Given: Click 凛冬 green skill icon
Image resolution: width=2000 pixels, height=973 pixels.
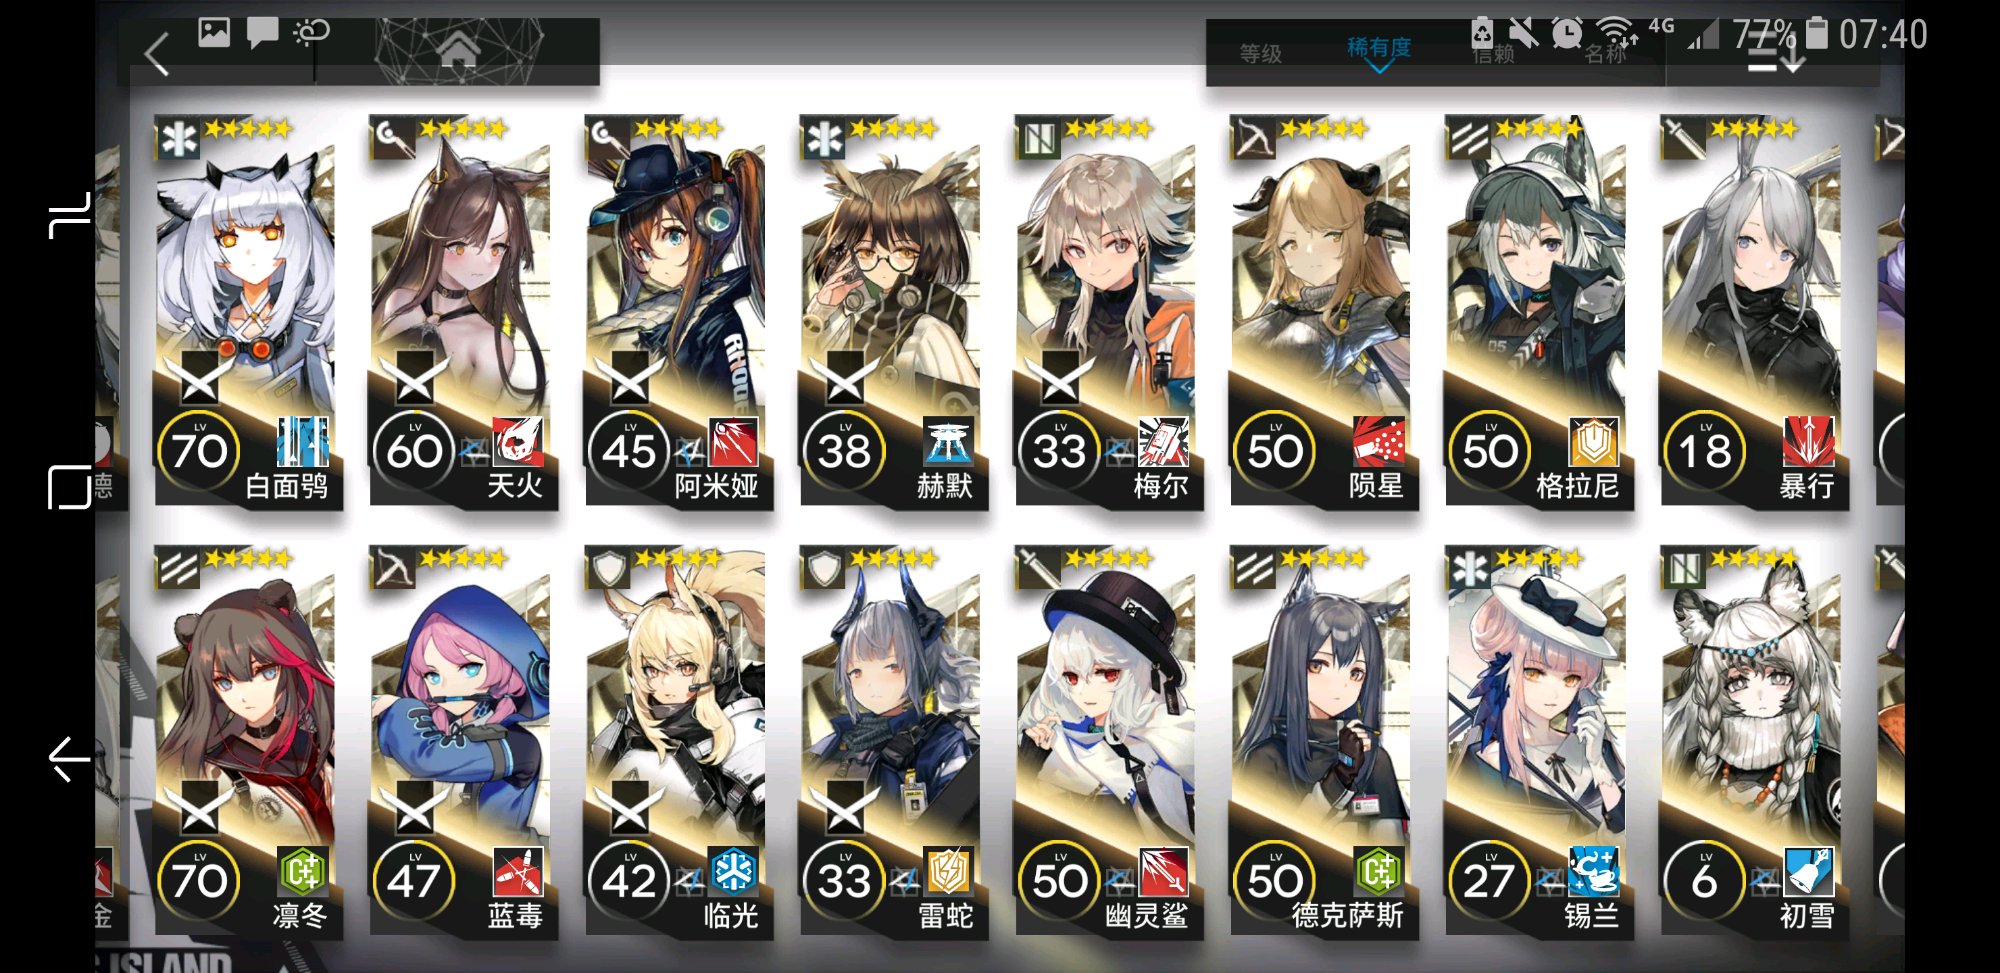Looking at the screenshot, I should click(x=302, y=872).
